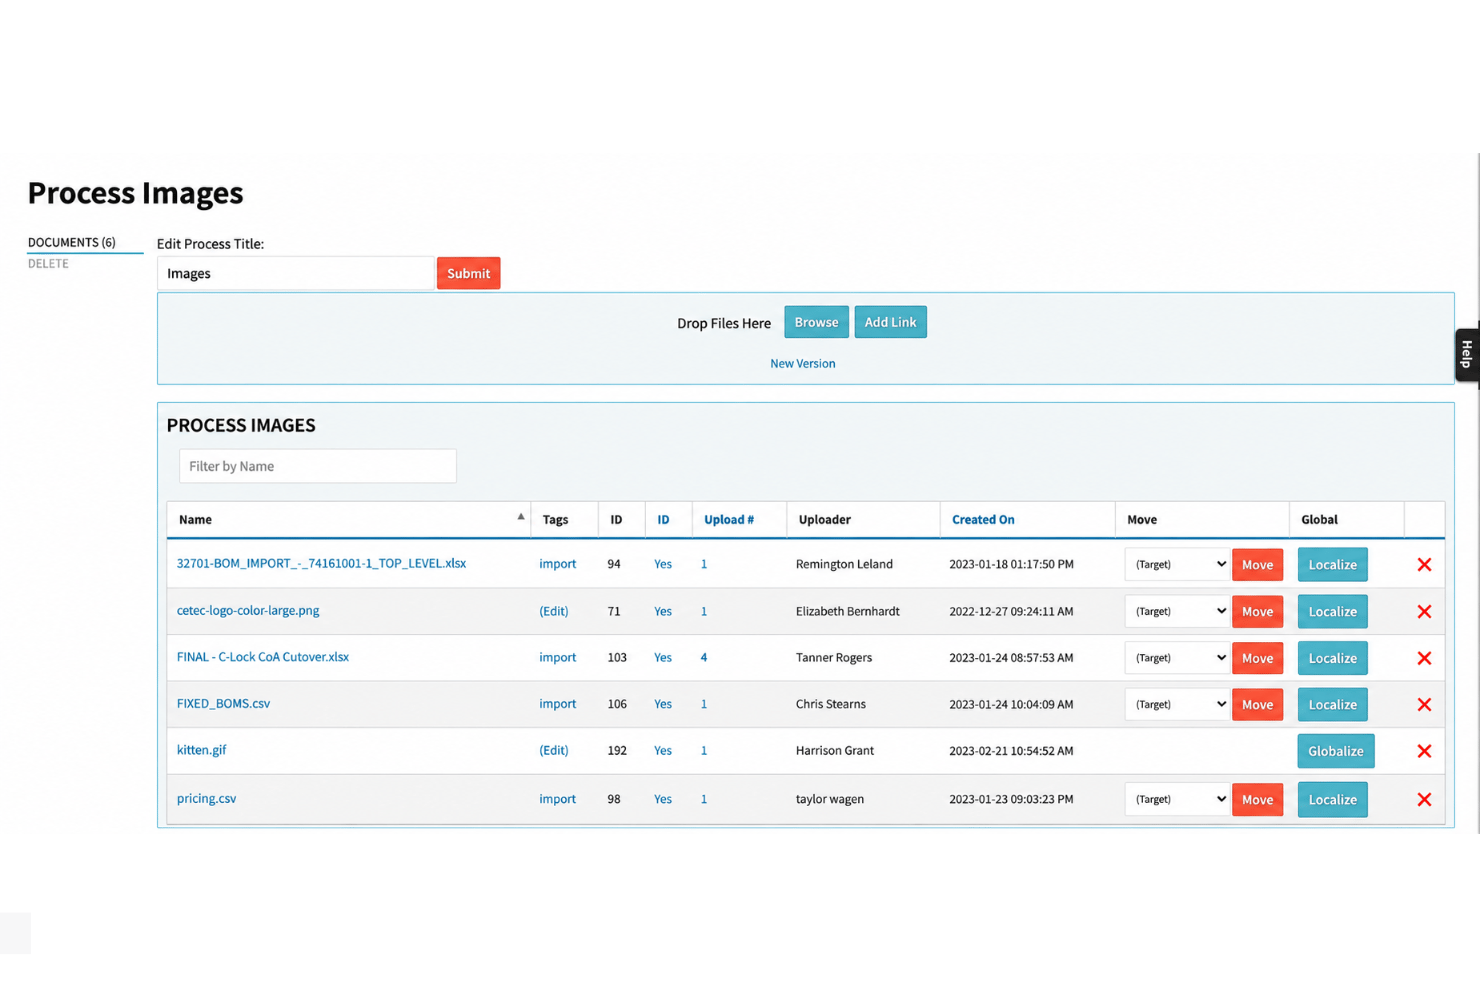Viewport: 1480px width, 987px height.
Task: Open Target dropdown for 32701-BOM_IMPORT row
Action: click(x=1177, y=565)
